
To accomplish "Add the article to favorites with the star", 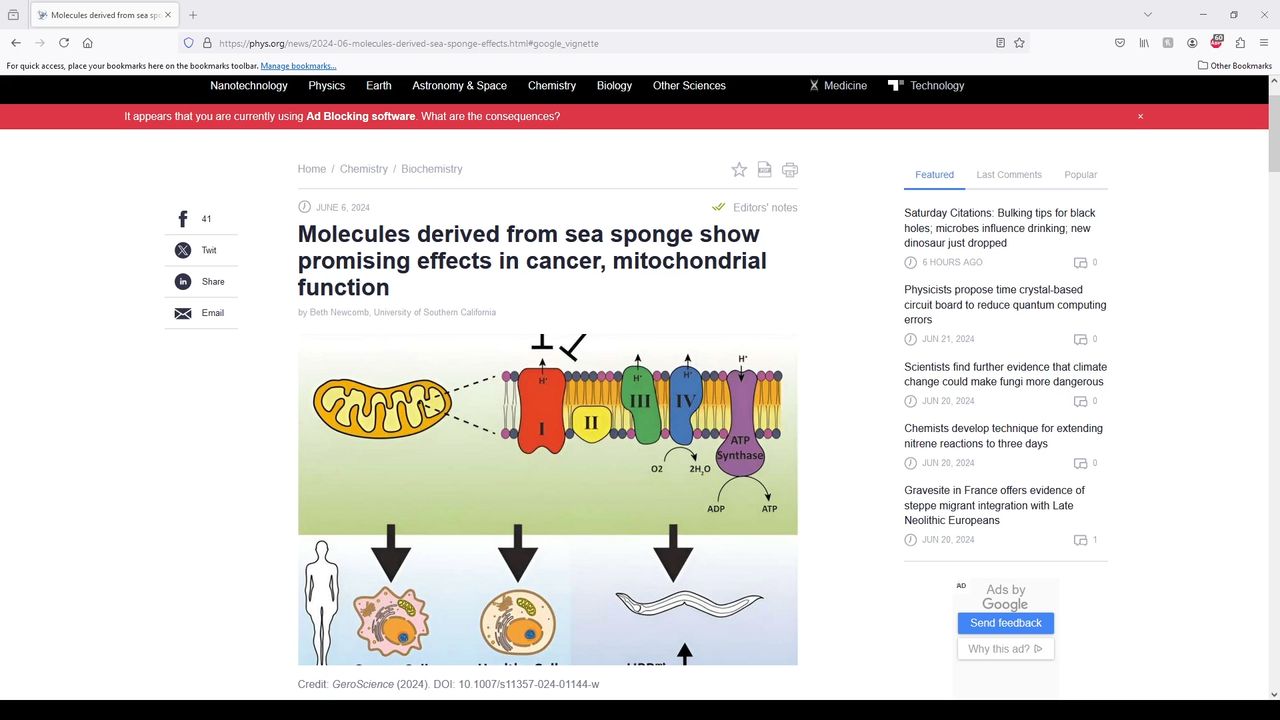I will click(739, 170).
